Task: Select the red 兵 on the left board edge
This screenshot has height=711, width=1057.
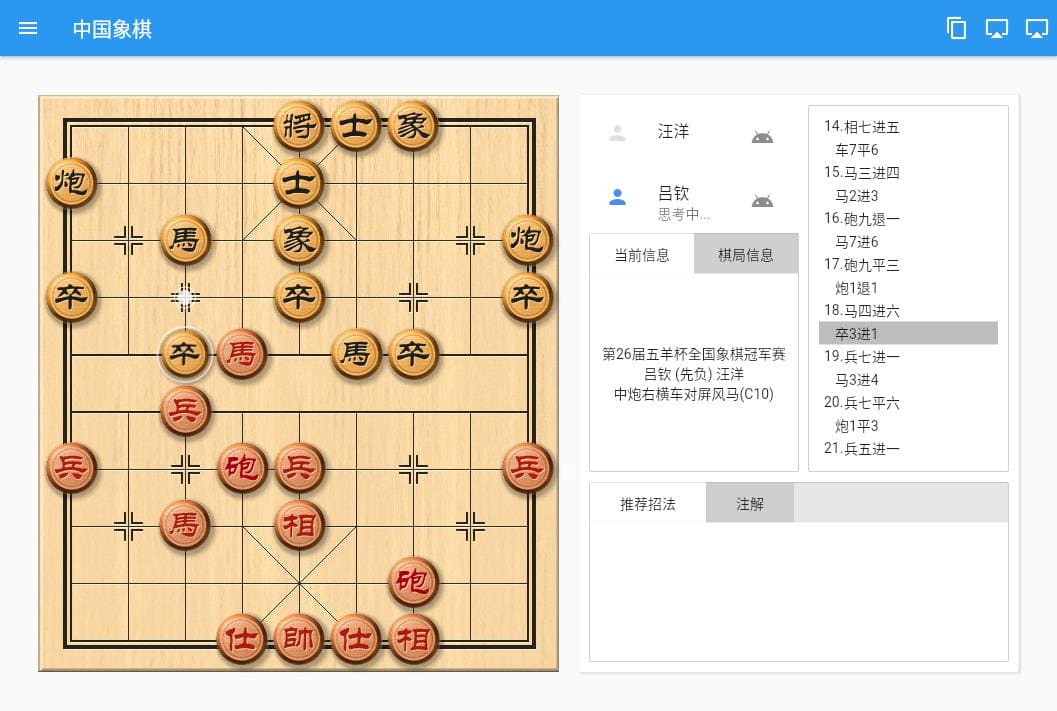Action: pos(71,467)
